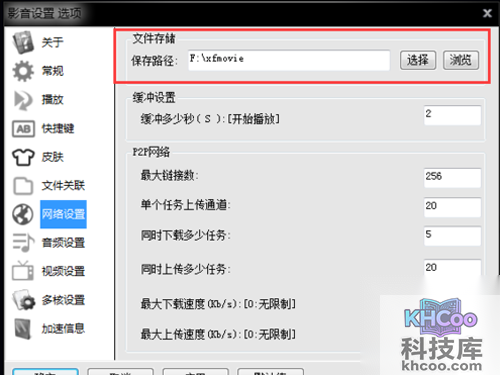The width and height of the screenshot is (500, 375).
Task: Click the buffer seconds field showing 2
Action: 452,115
